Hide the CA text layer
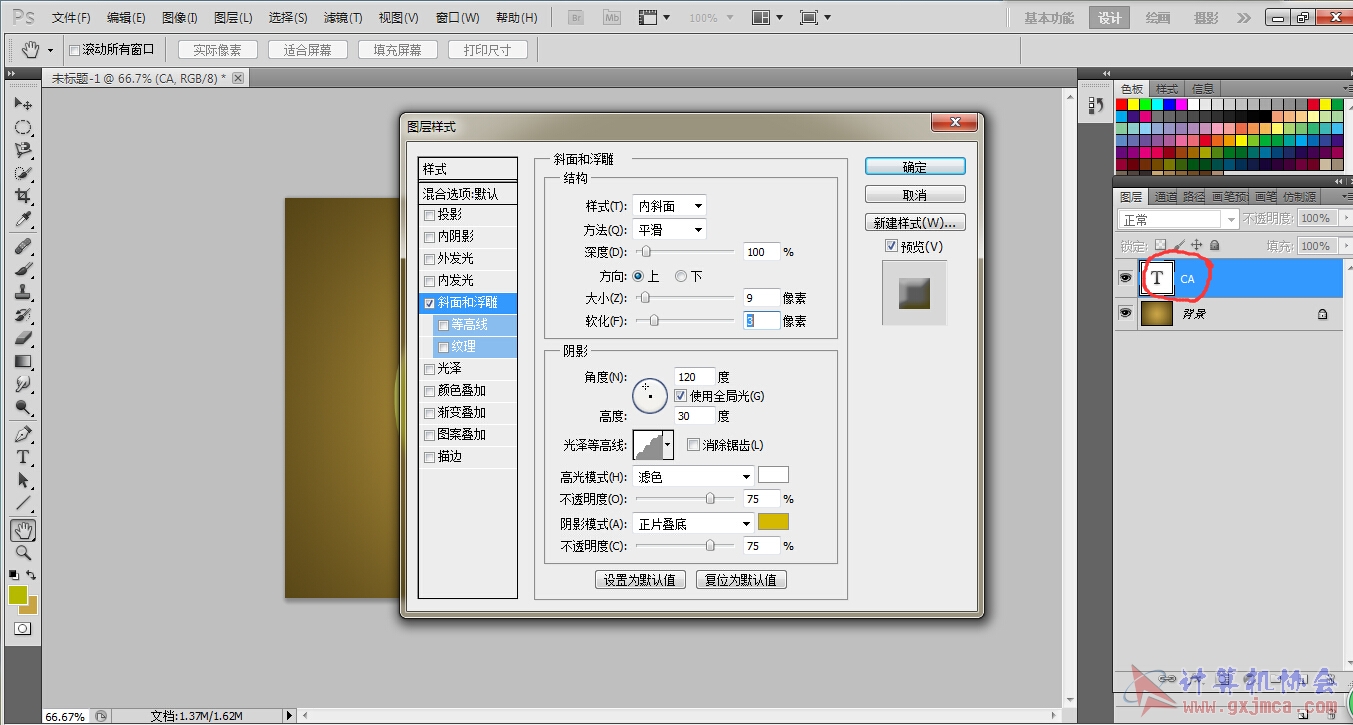Image resolution: width=1353 pixels, height=725 pixels. [1125, 279]
